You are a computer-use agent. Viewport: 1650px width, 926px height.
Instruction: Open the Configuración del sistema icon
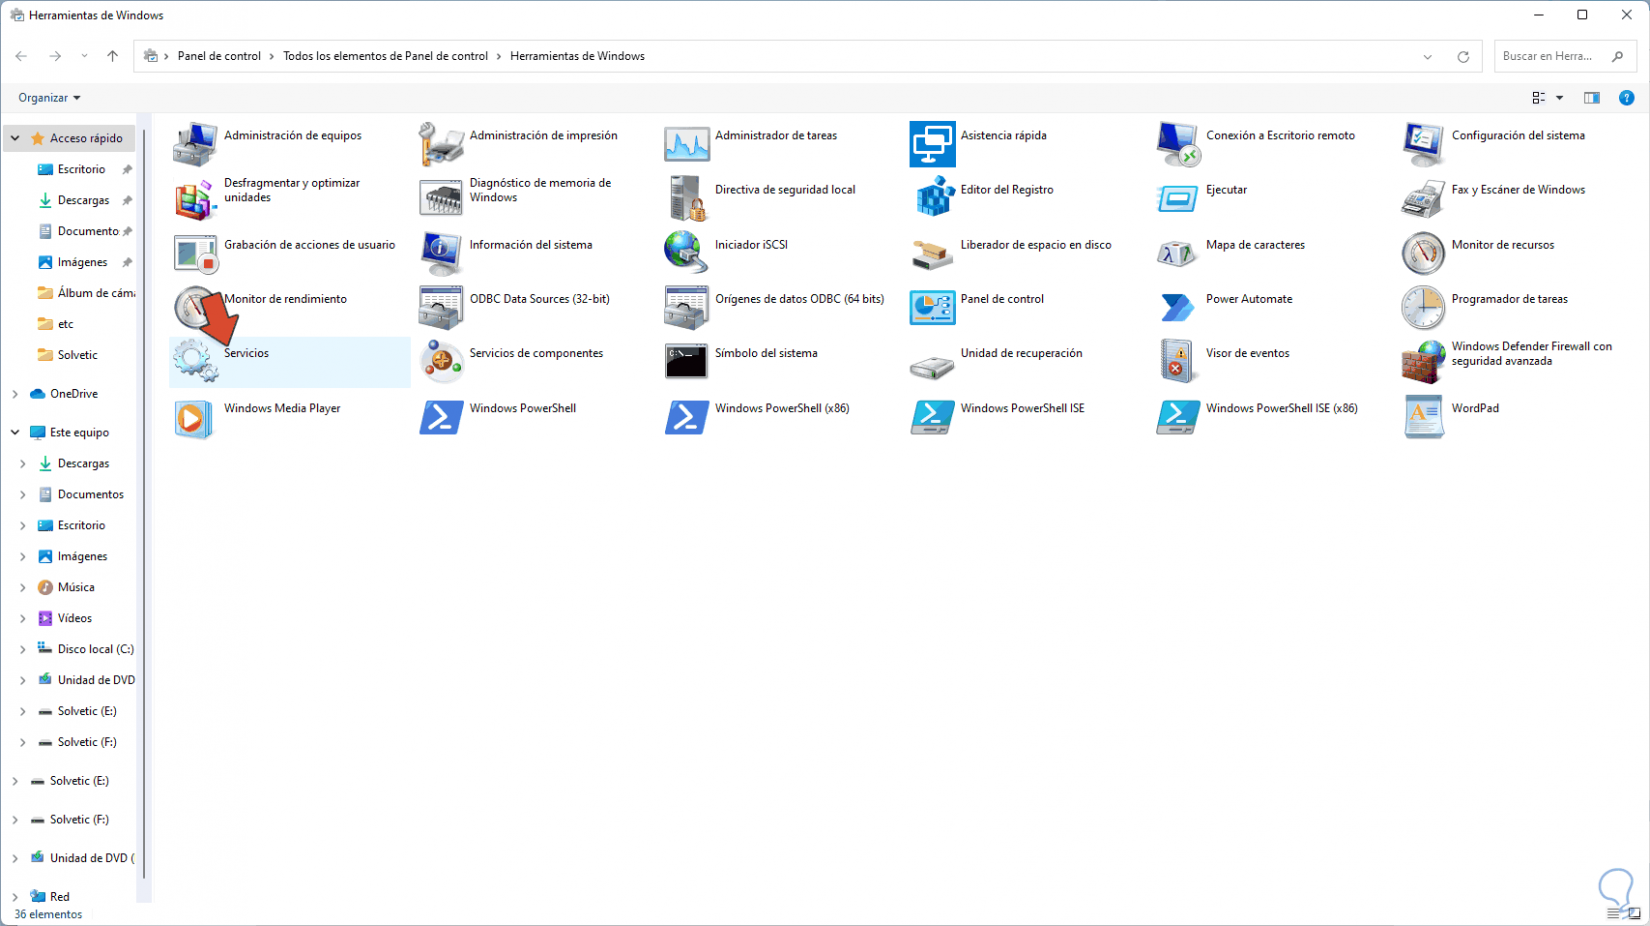point(1423,144)
